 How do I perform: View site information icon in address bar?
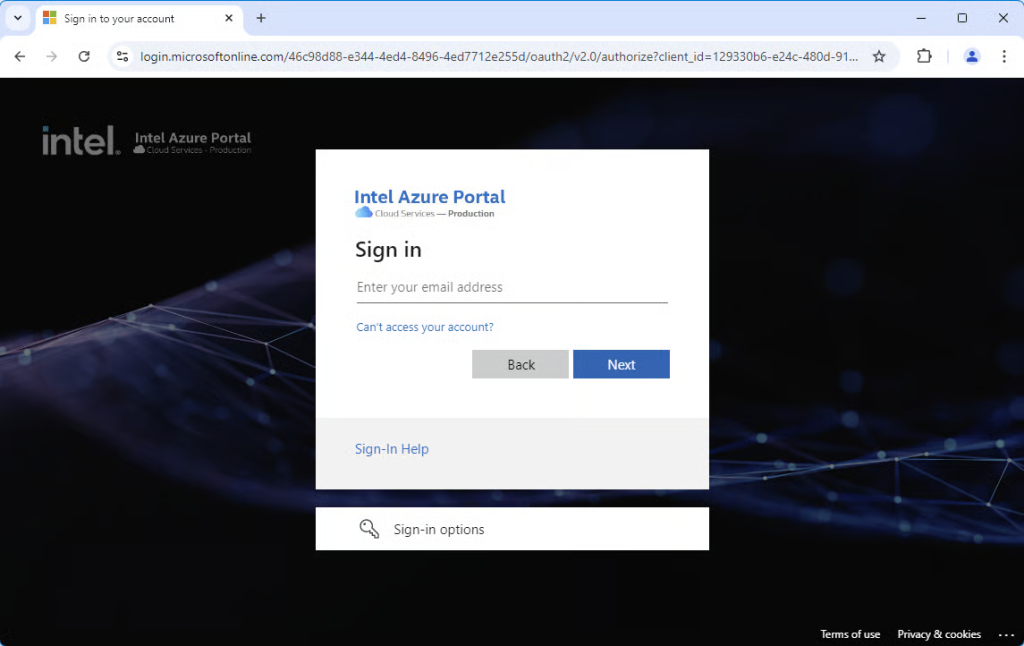123,57
